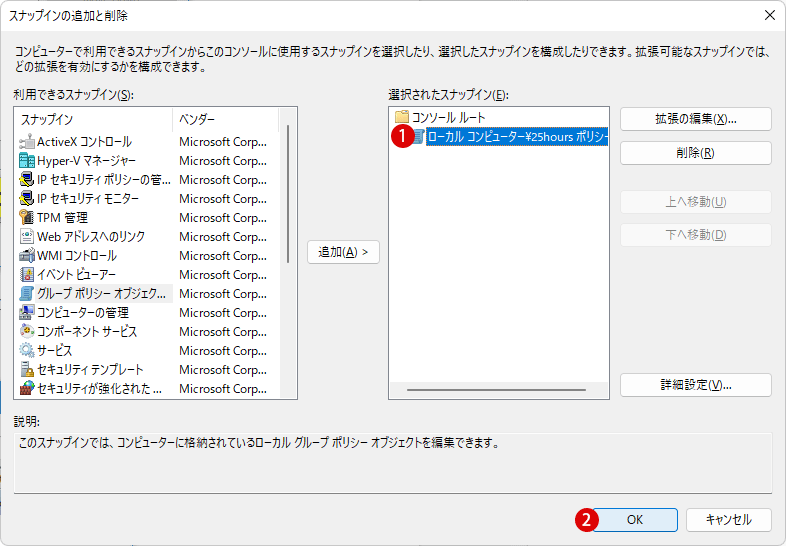Select the セキュリティ テンプレート icon
This screenshot has height=546, width=786.
27,370
